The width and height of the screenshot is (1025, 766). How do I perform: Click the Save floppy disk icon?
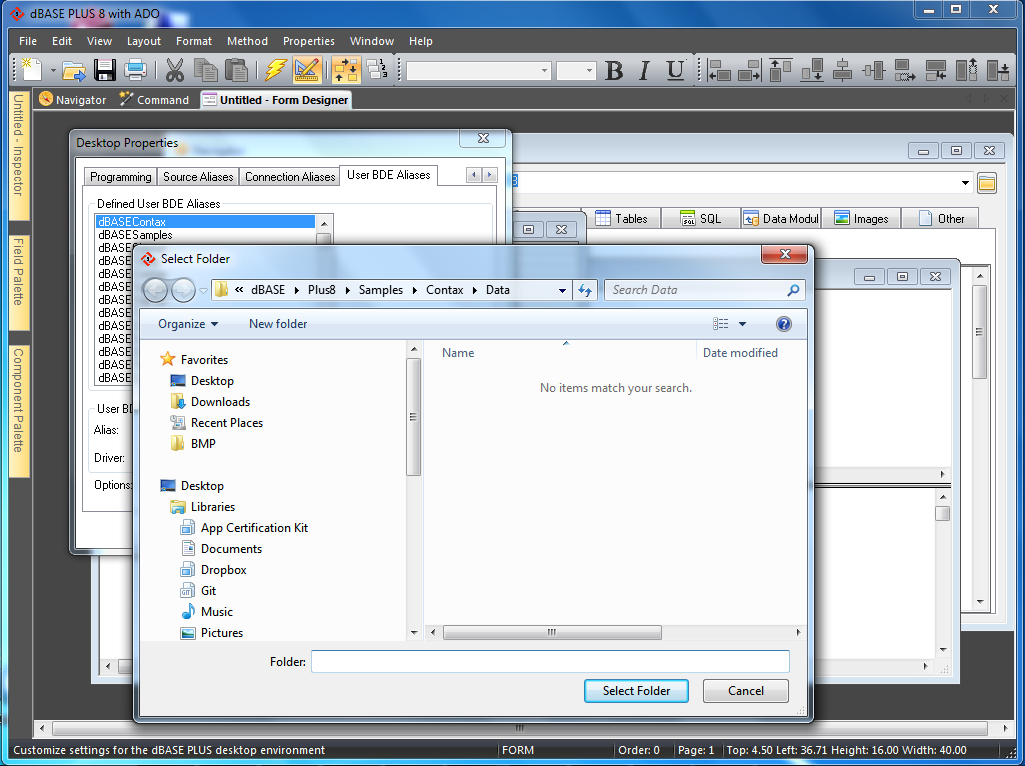click(x=105, y=70)
